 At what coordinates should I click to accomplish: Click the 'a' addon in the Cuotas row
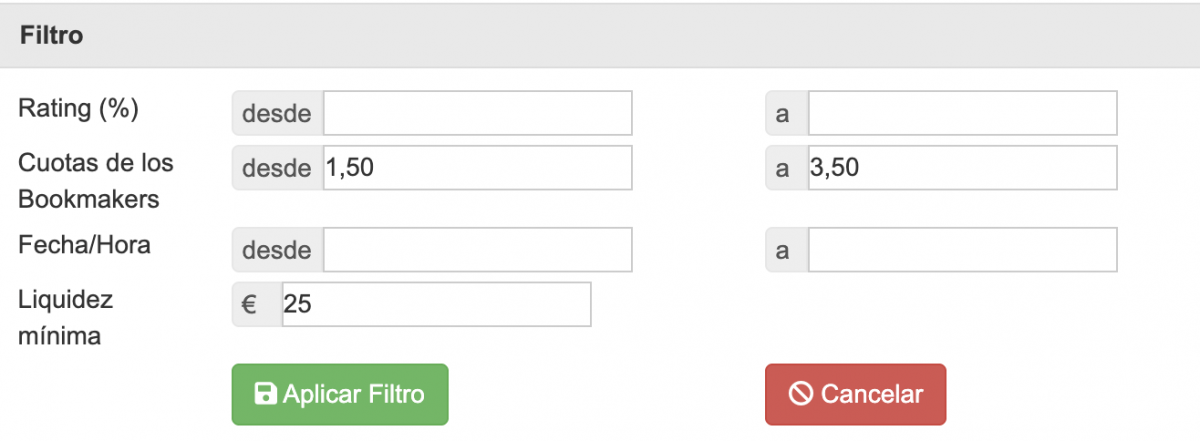coord(783,168)
